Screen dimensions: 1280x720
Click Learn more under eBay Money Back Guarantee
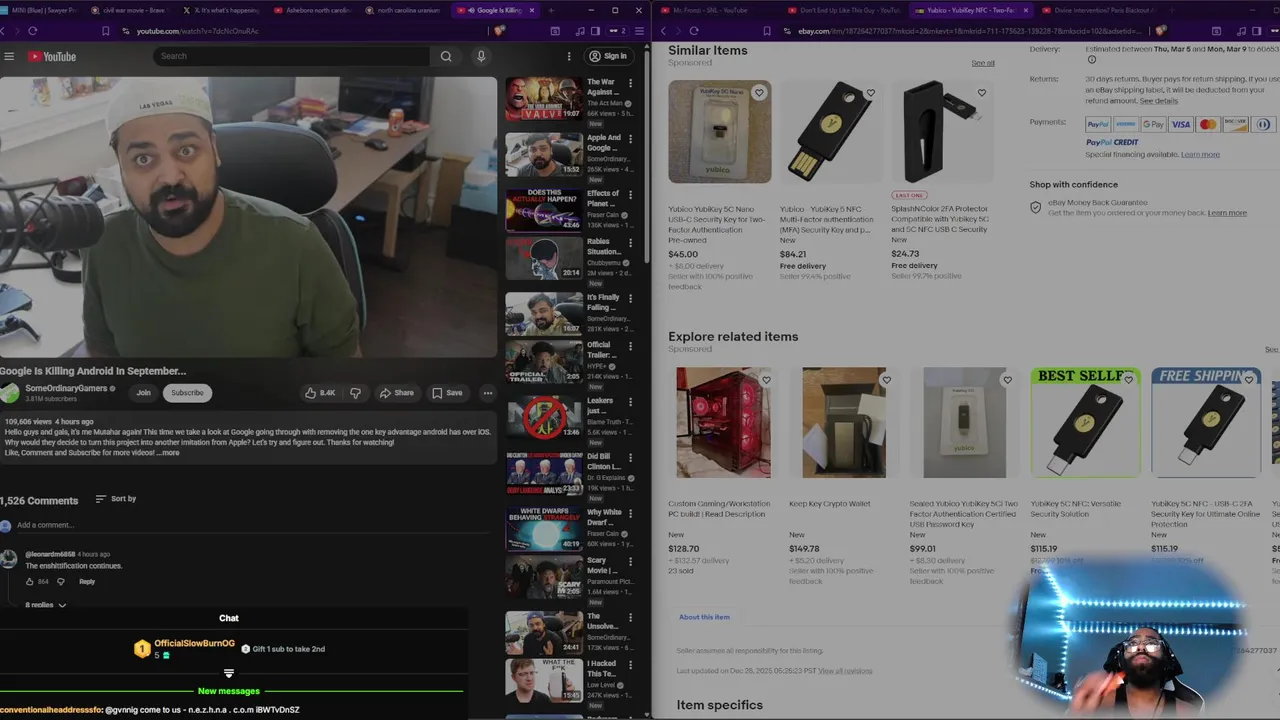1227,213
